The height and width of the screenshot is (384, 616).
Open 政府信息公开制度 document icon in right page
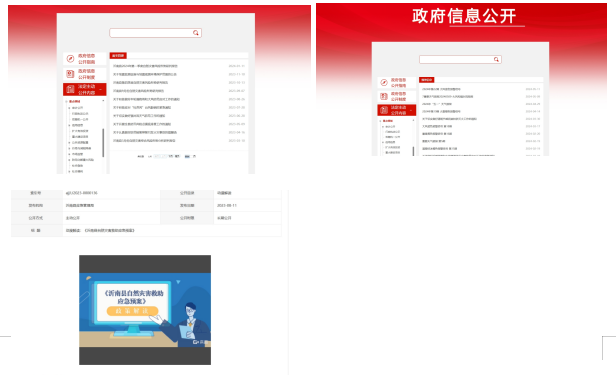pyautogui.click(x=384, y=96)
